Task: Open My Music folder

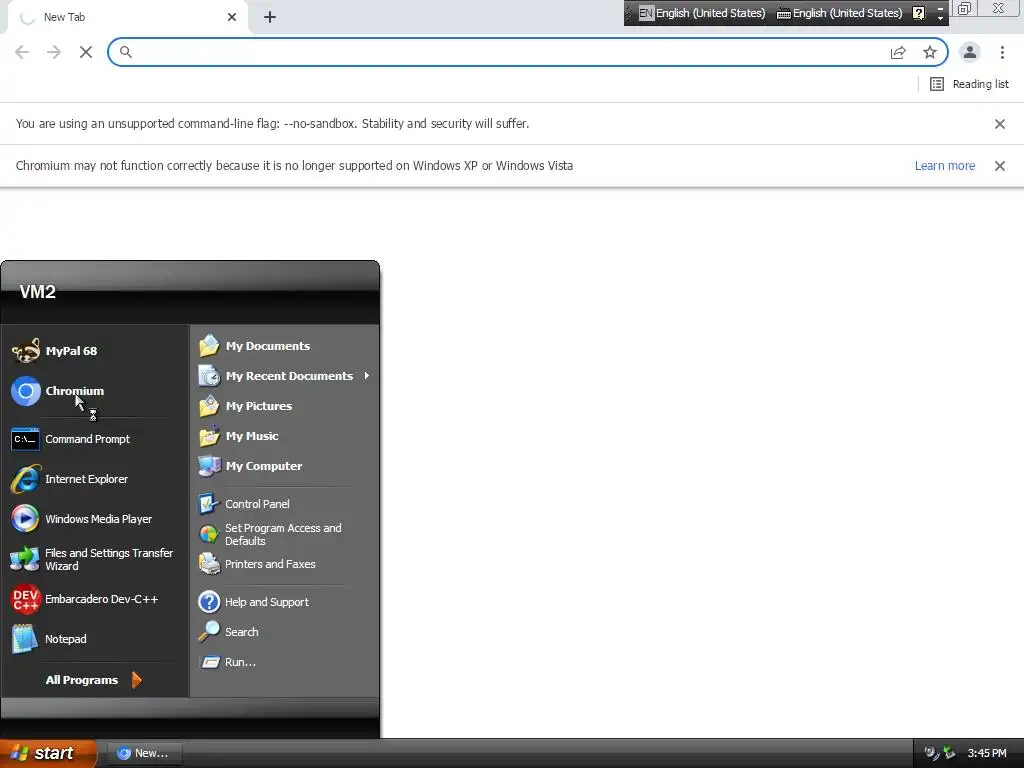Action: click(x=284, y=436)
